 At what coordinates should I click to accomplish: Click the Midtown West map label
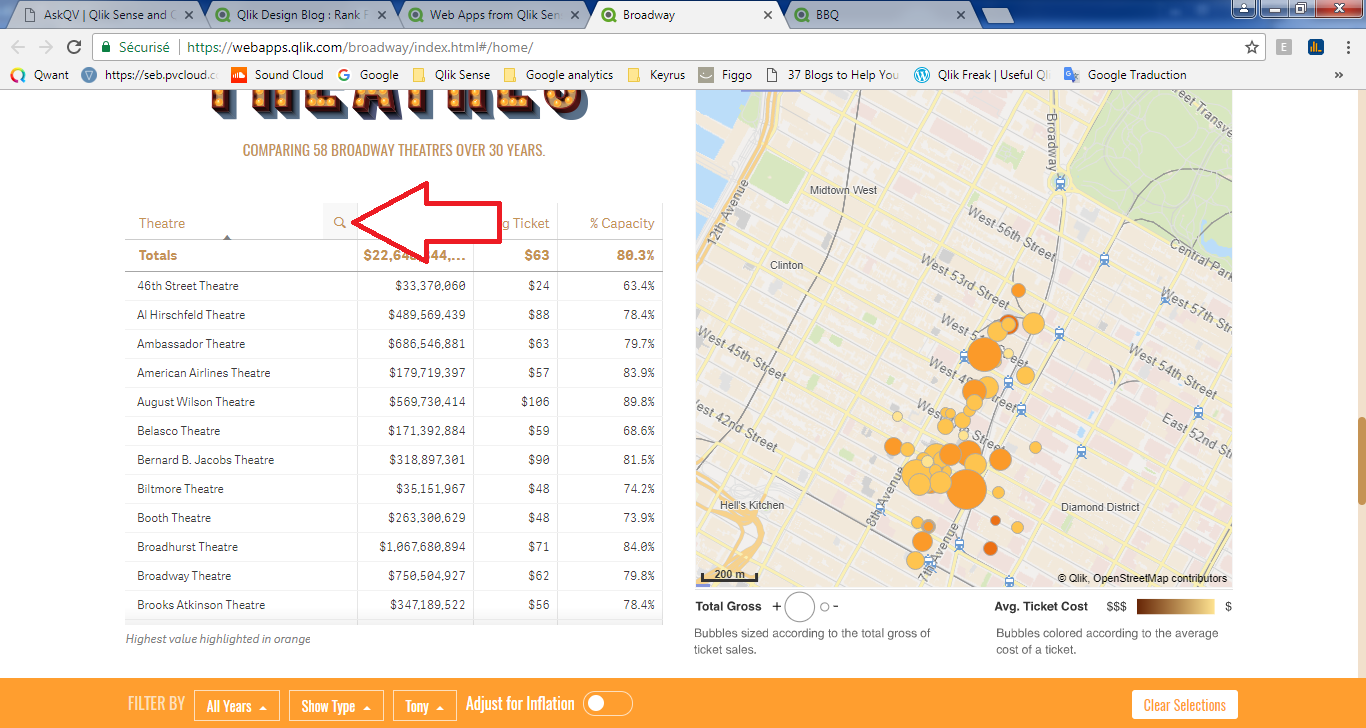tap(843, 190)
